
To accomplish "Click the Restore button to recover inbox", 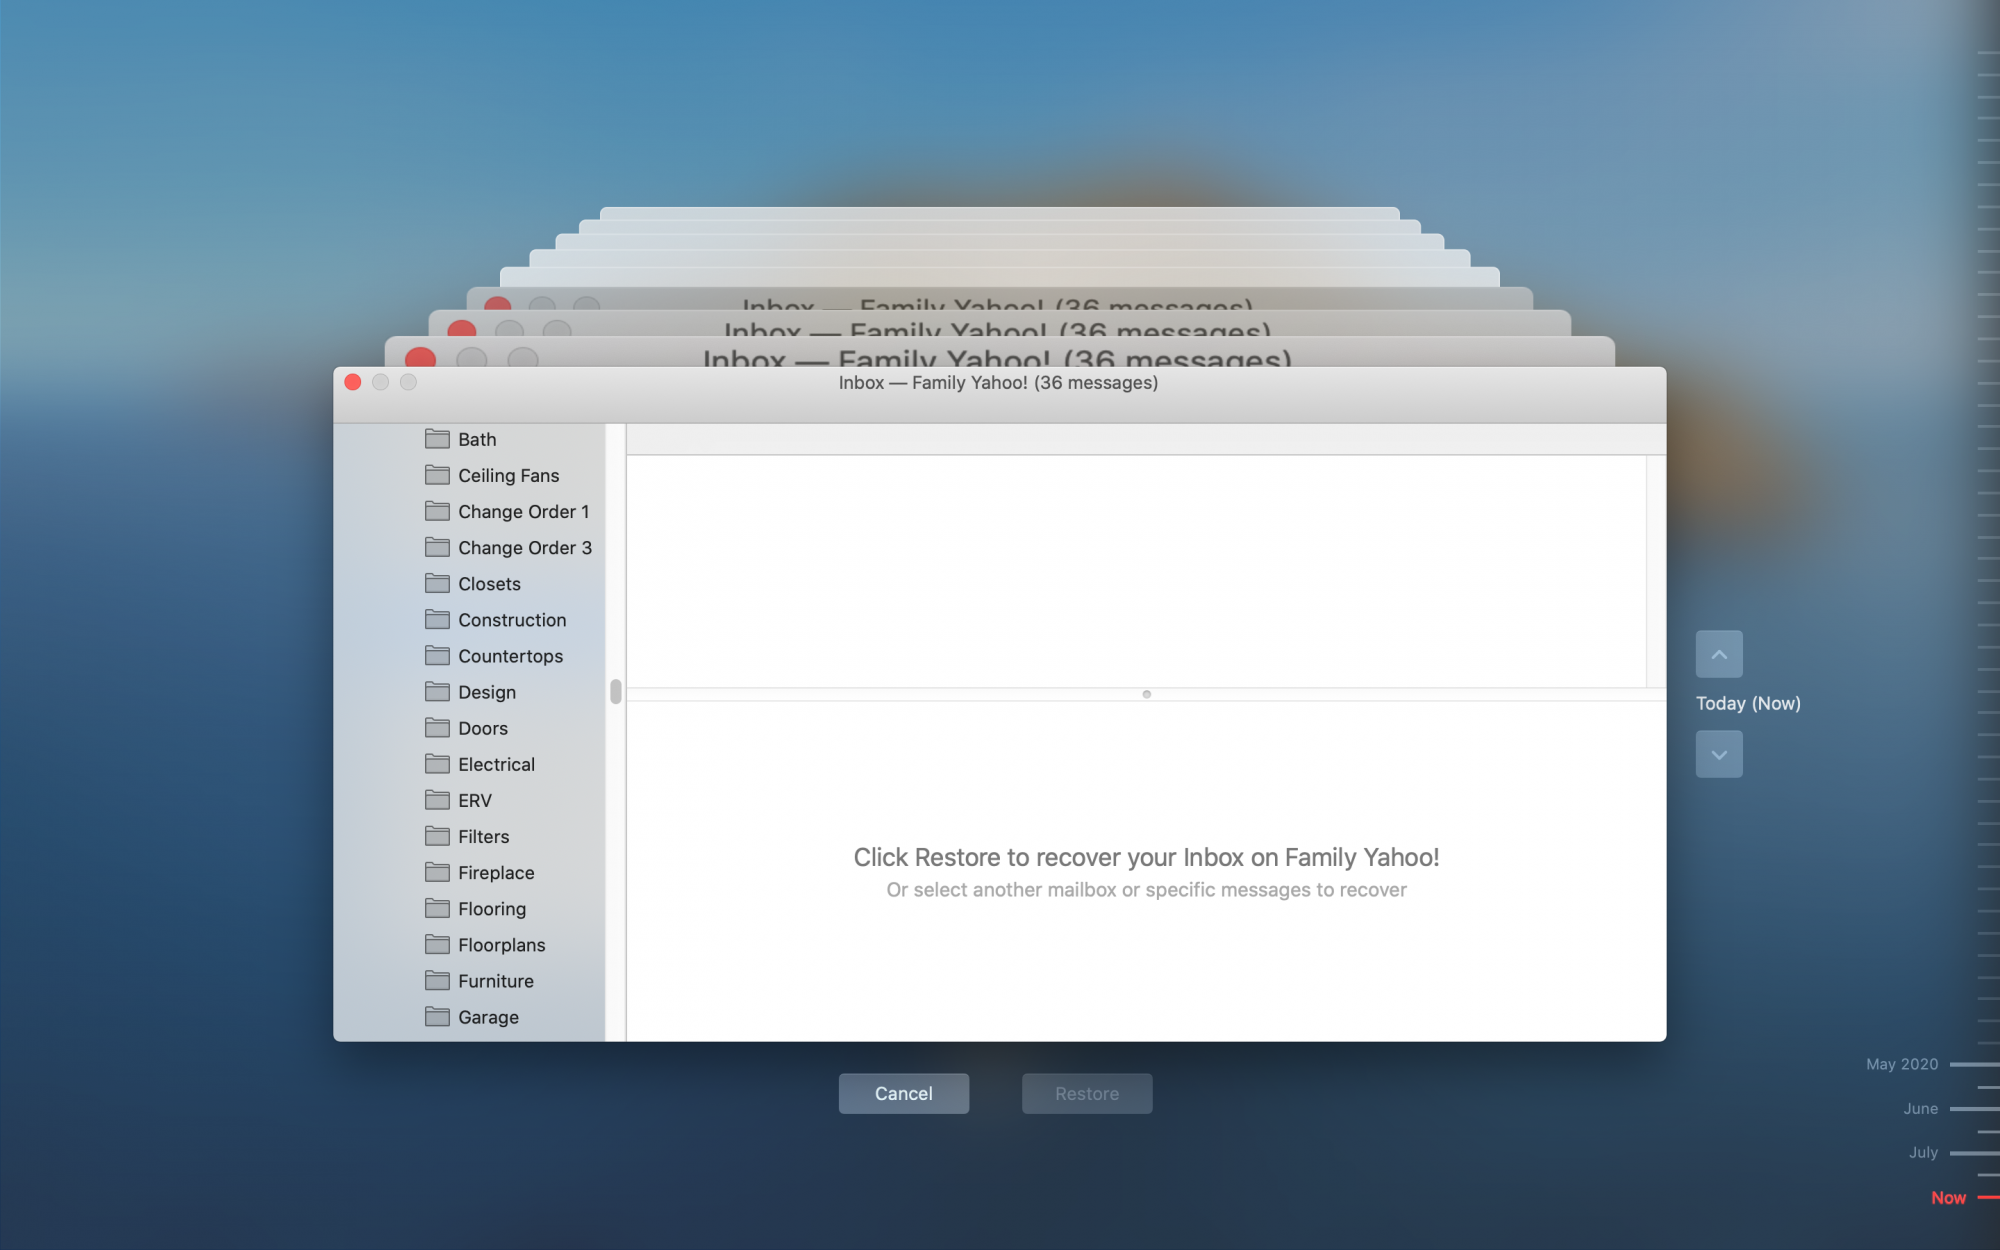I will pos(1086,1093).
